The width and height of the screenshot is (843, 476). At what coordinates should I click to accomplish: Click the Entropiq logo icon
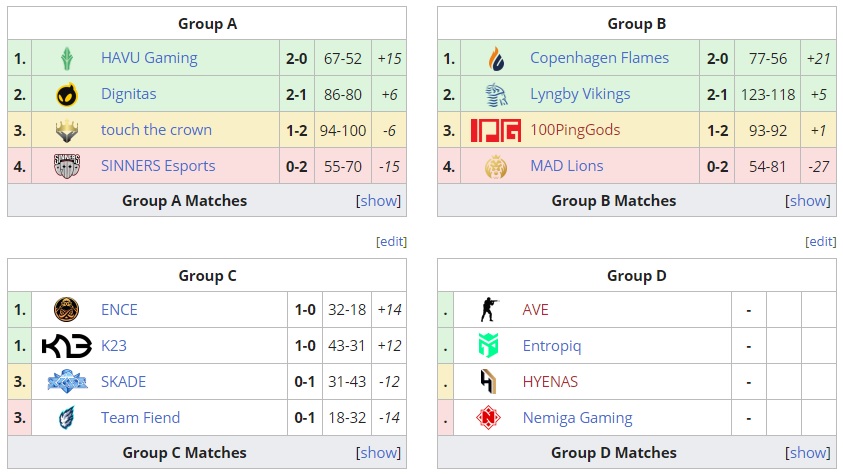pyautogui.click(x=488, y=346)
